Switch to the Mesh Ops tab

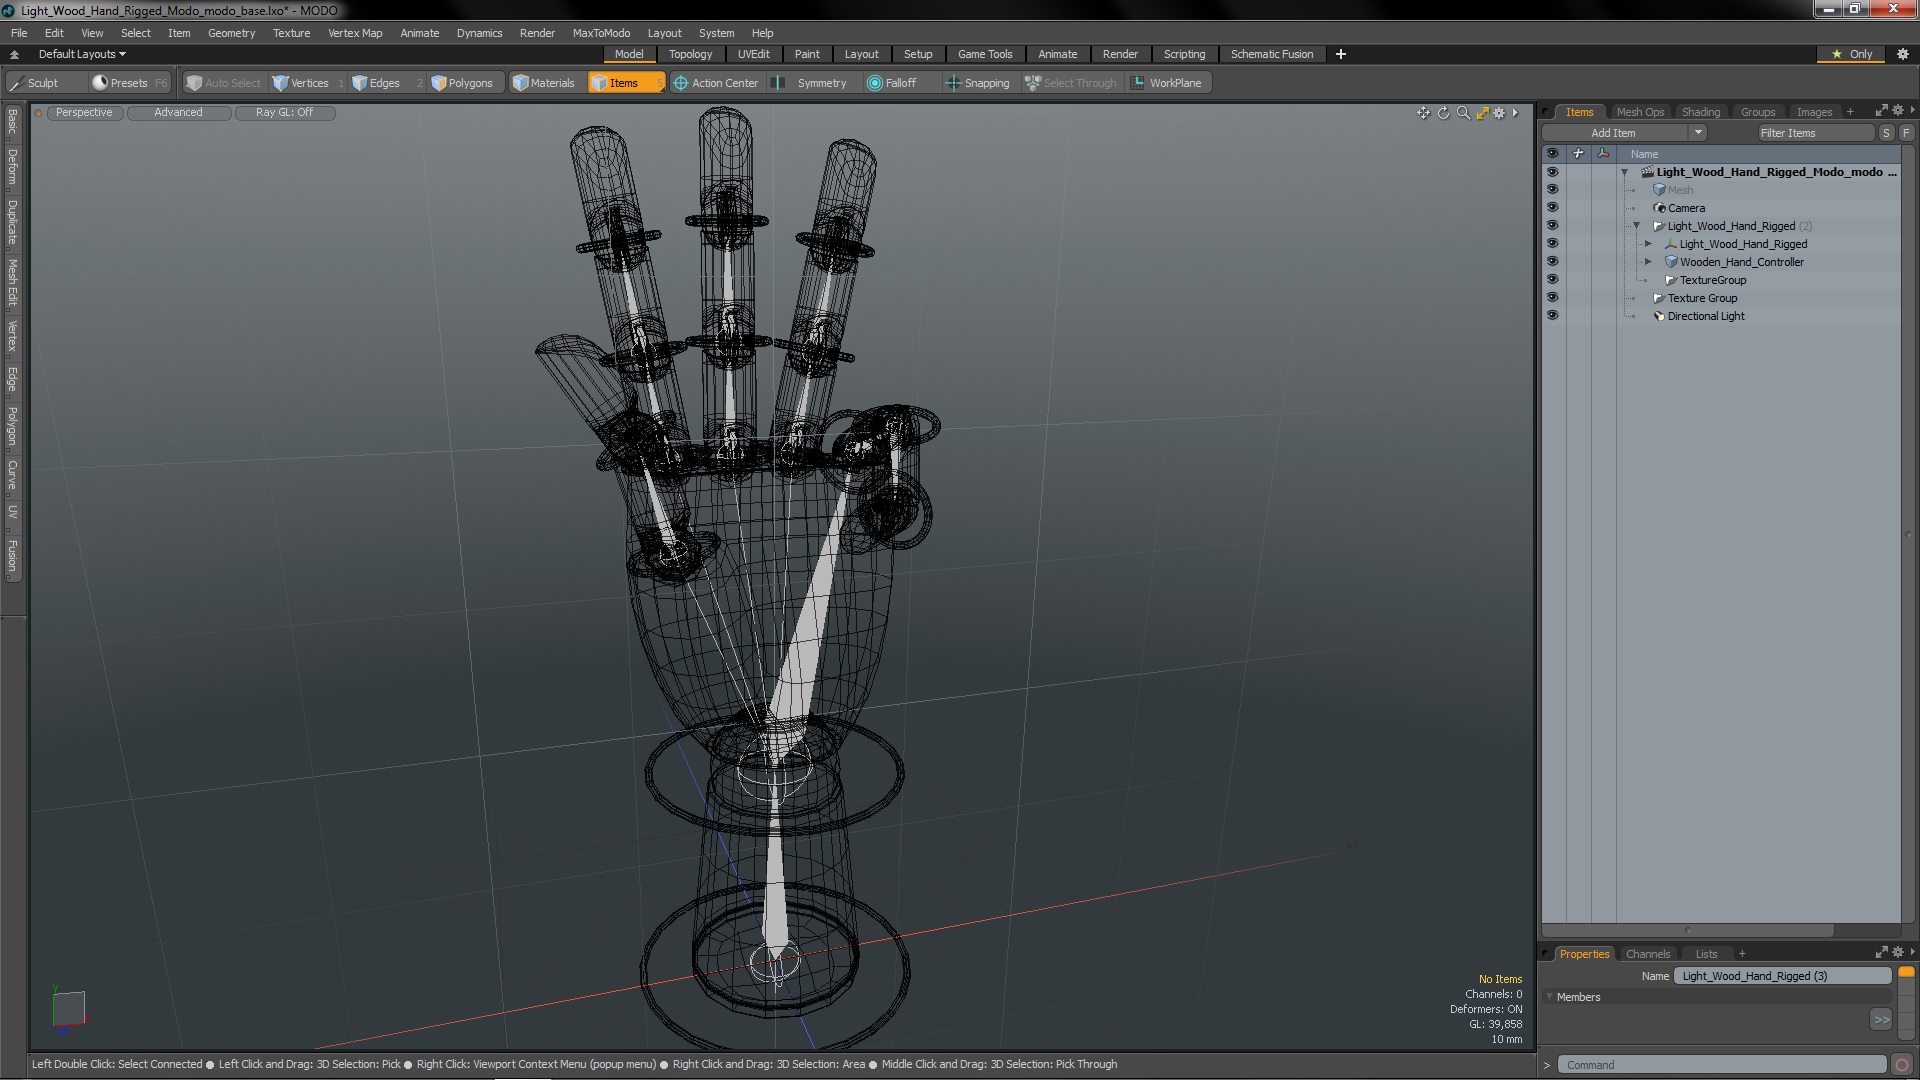[1640, 112]
